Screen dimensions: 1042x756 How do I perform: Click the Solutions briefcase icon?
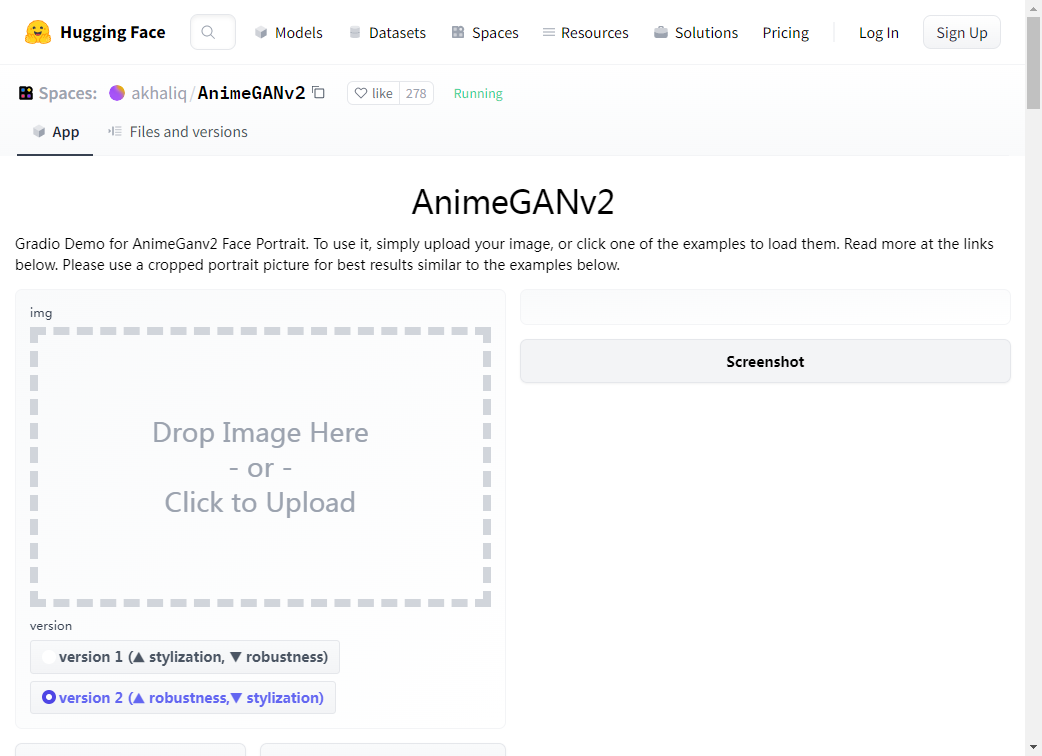tap(661, 32)
